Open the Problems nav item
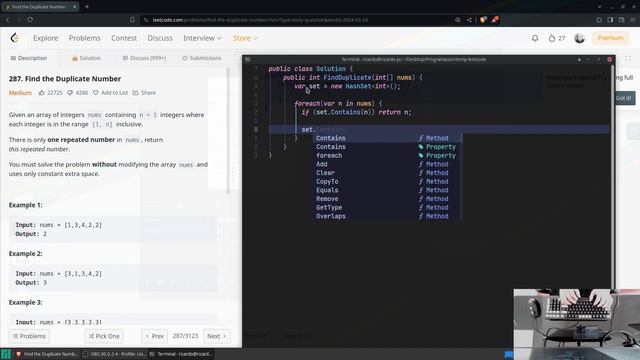The height and width of the screenshot is (360, 640). pos(84,38)
